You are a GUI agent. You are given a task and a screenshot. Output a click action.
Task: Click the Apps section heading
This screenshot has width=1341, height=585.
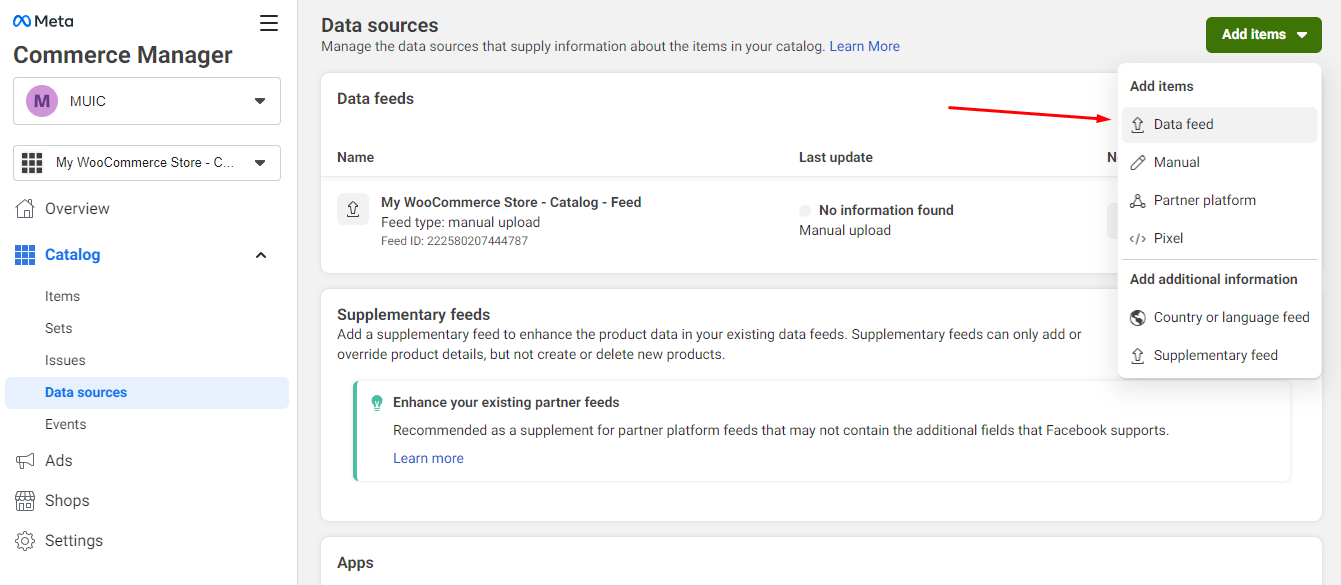coord(355,564)
